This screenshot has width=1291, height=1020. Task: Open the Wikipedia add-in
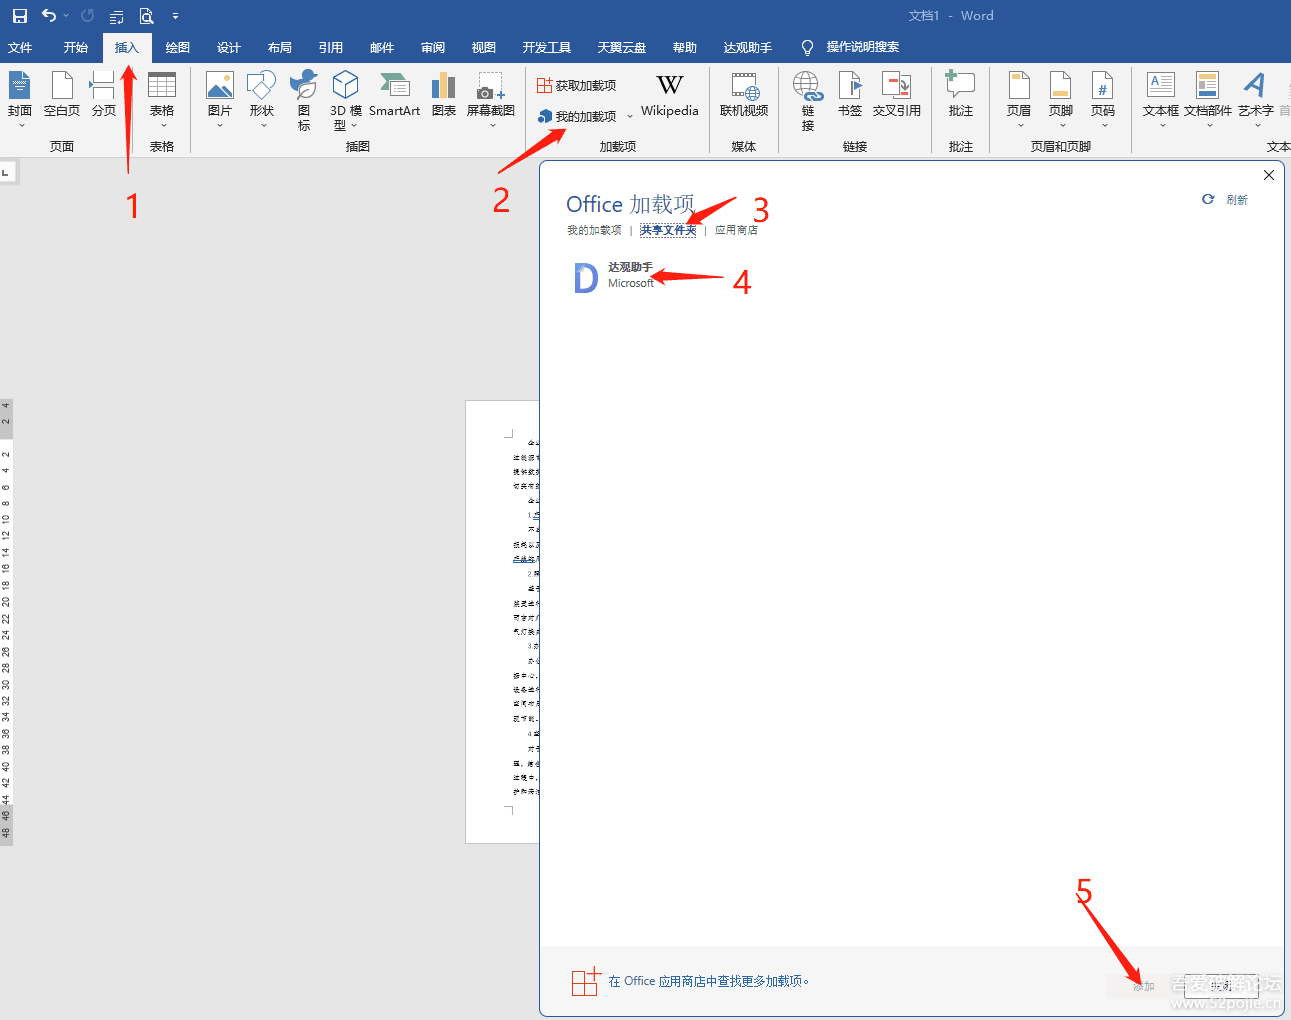coord(670,95)
